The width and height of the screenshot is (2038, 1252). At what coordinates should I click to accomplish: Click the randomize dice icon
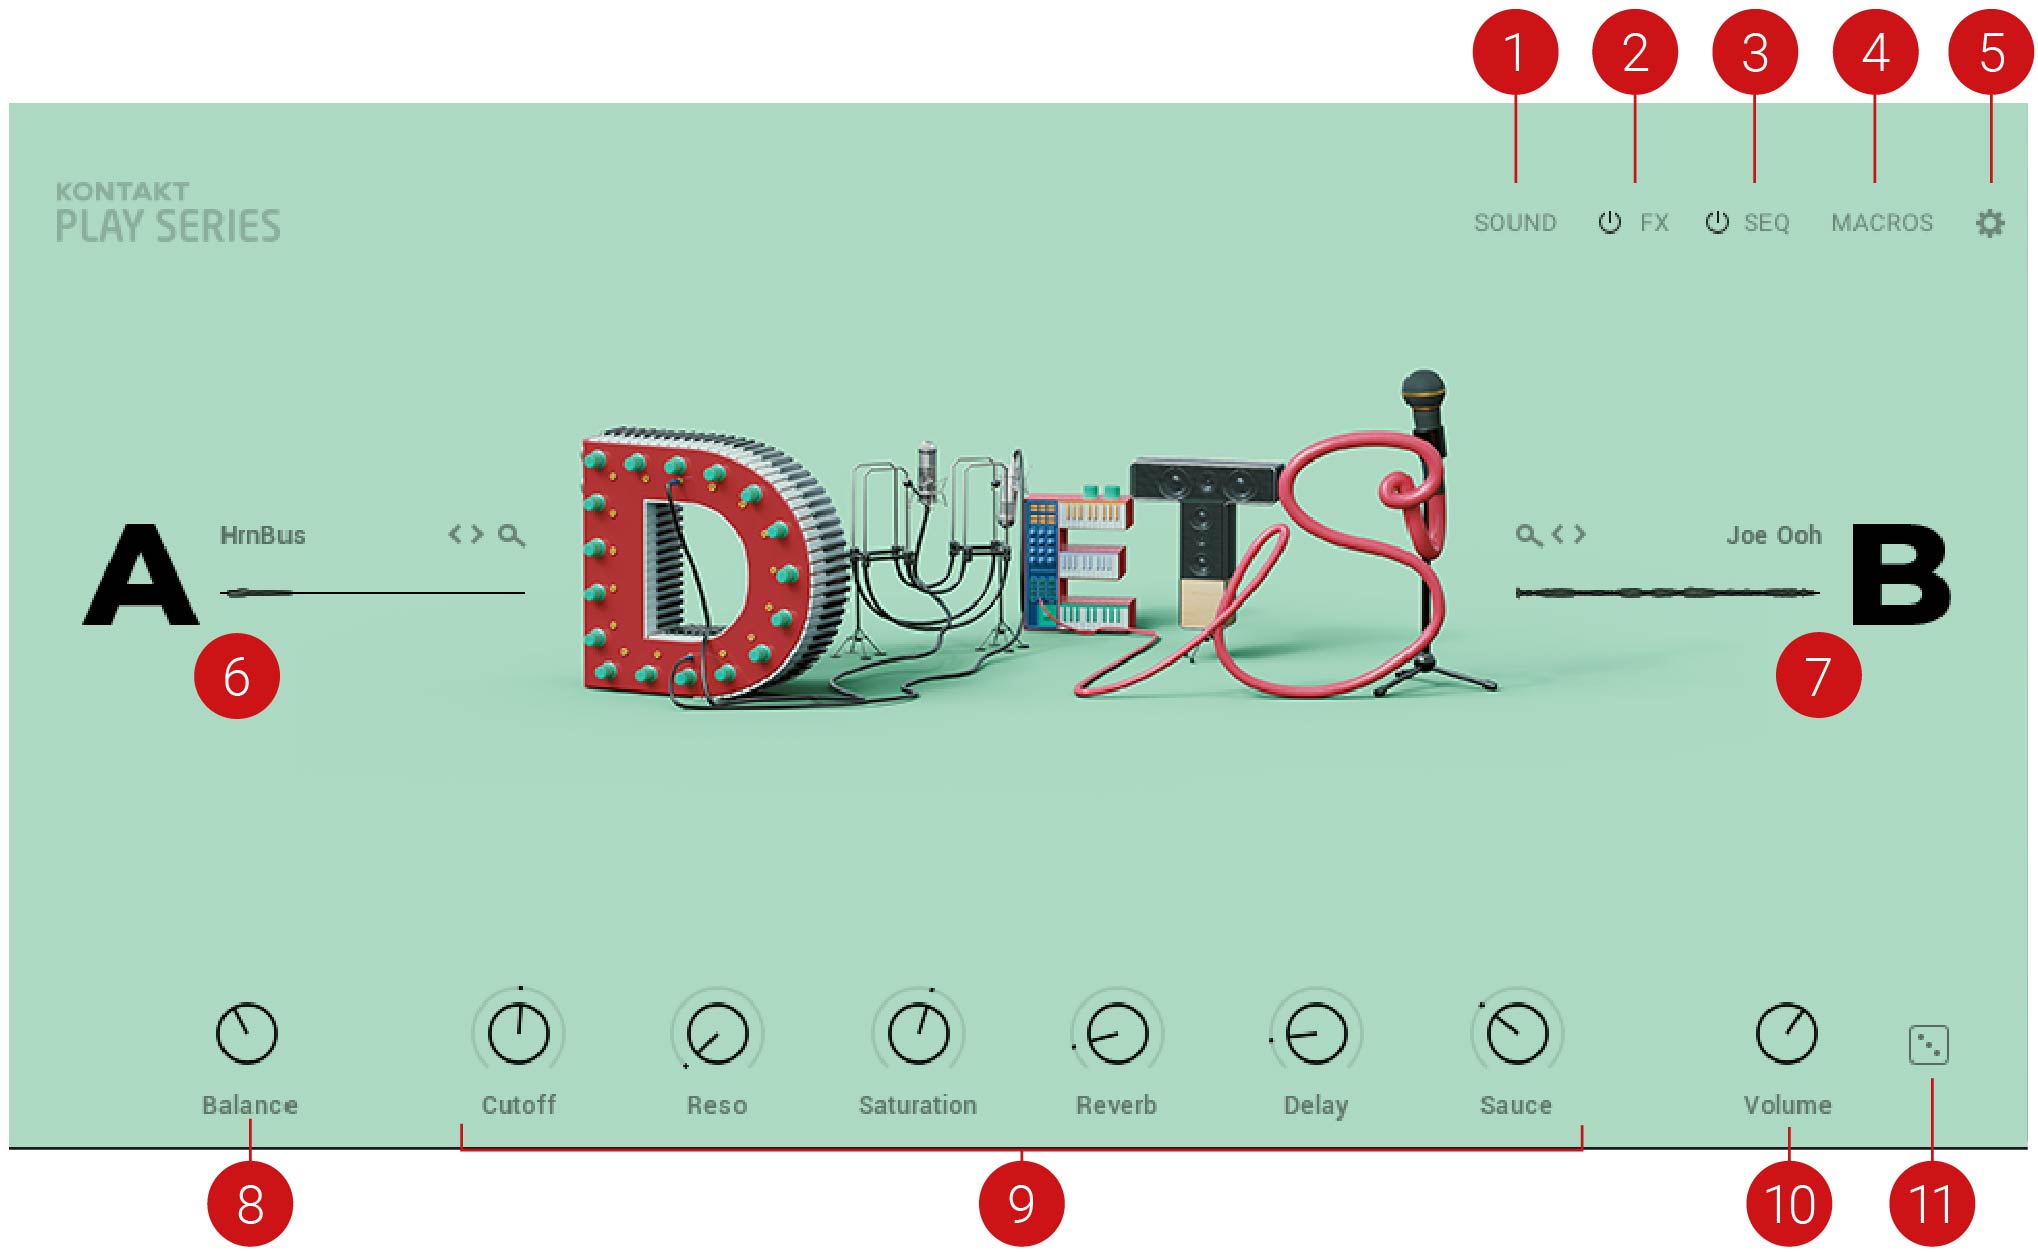[x=1928, y=1045]
